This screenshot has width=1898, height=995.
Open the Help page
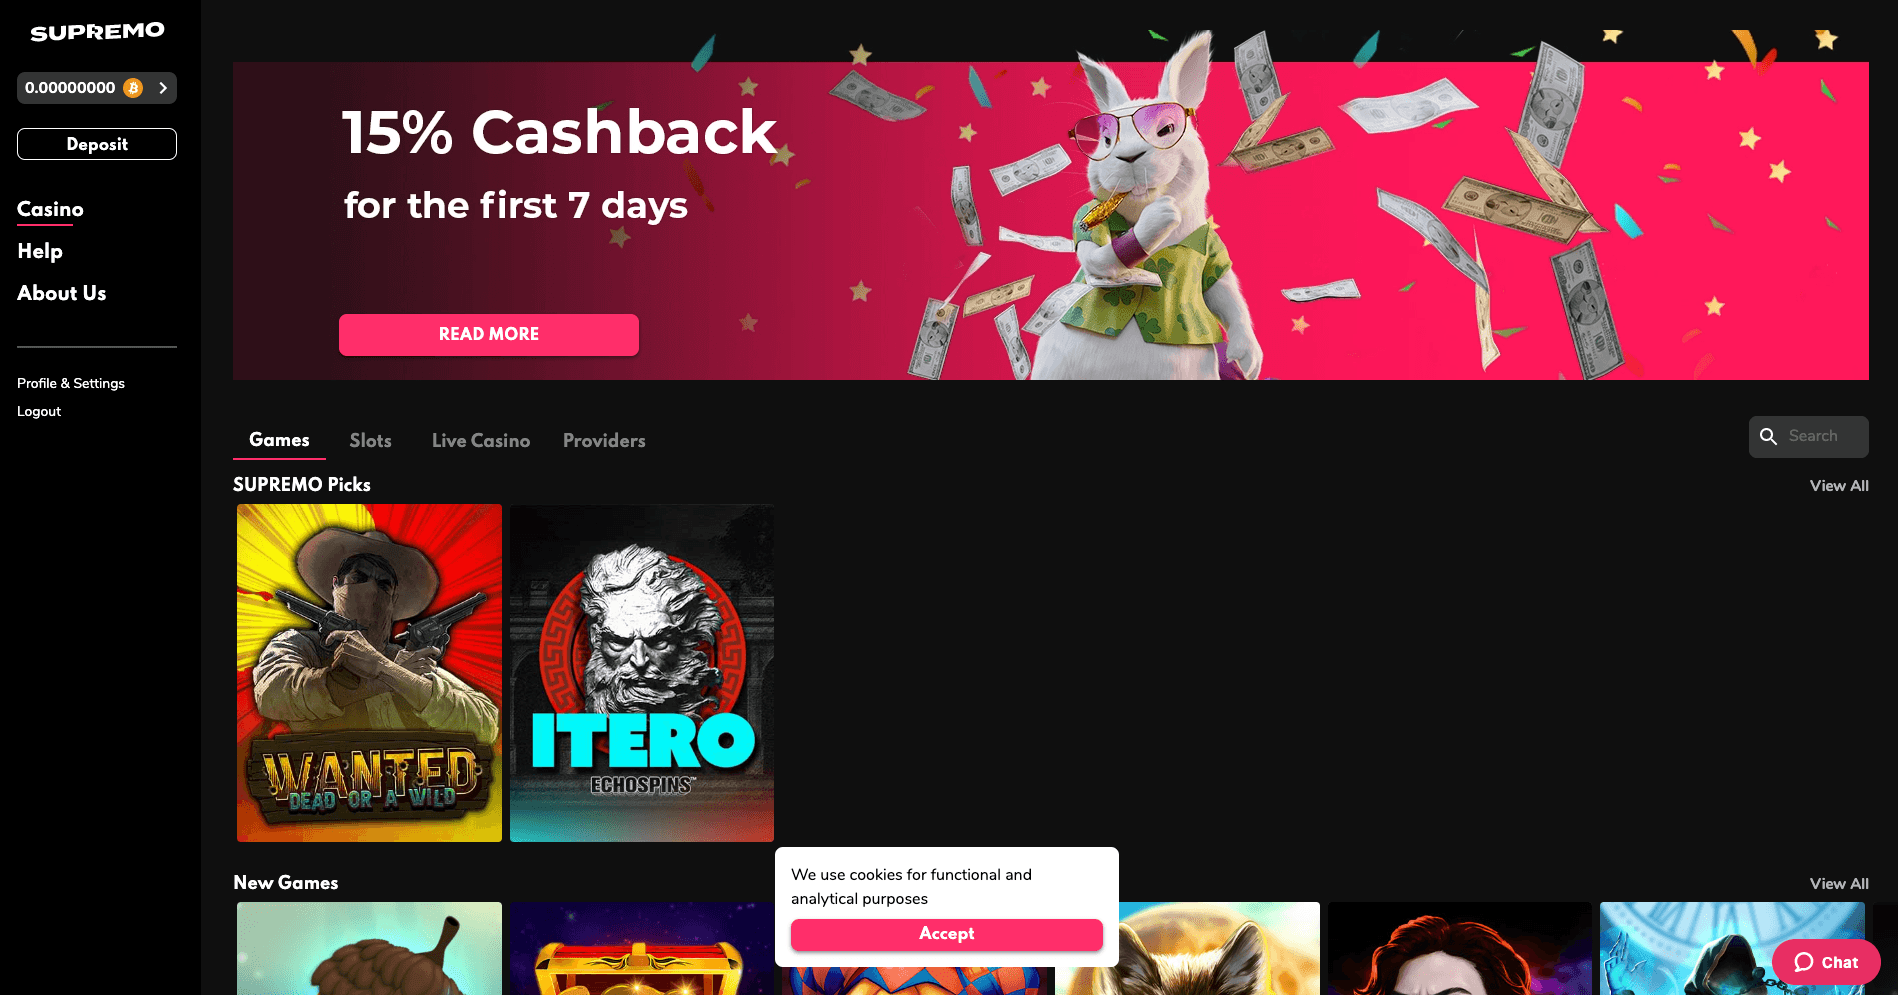coord(40,251)
